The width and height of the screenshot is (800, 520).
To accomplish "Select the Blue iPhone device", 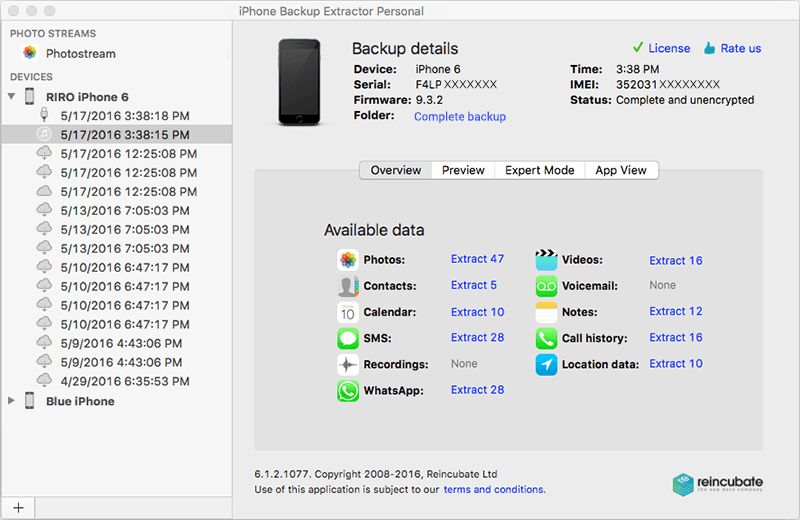I will [117, 401].
